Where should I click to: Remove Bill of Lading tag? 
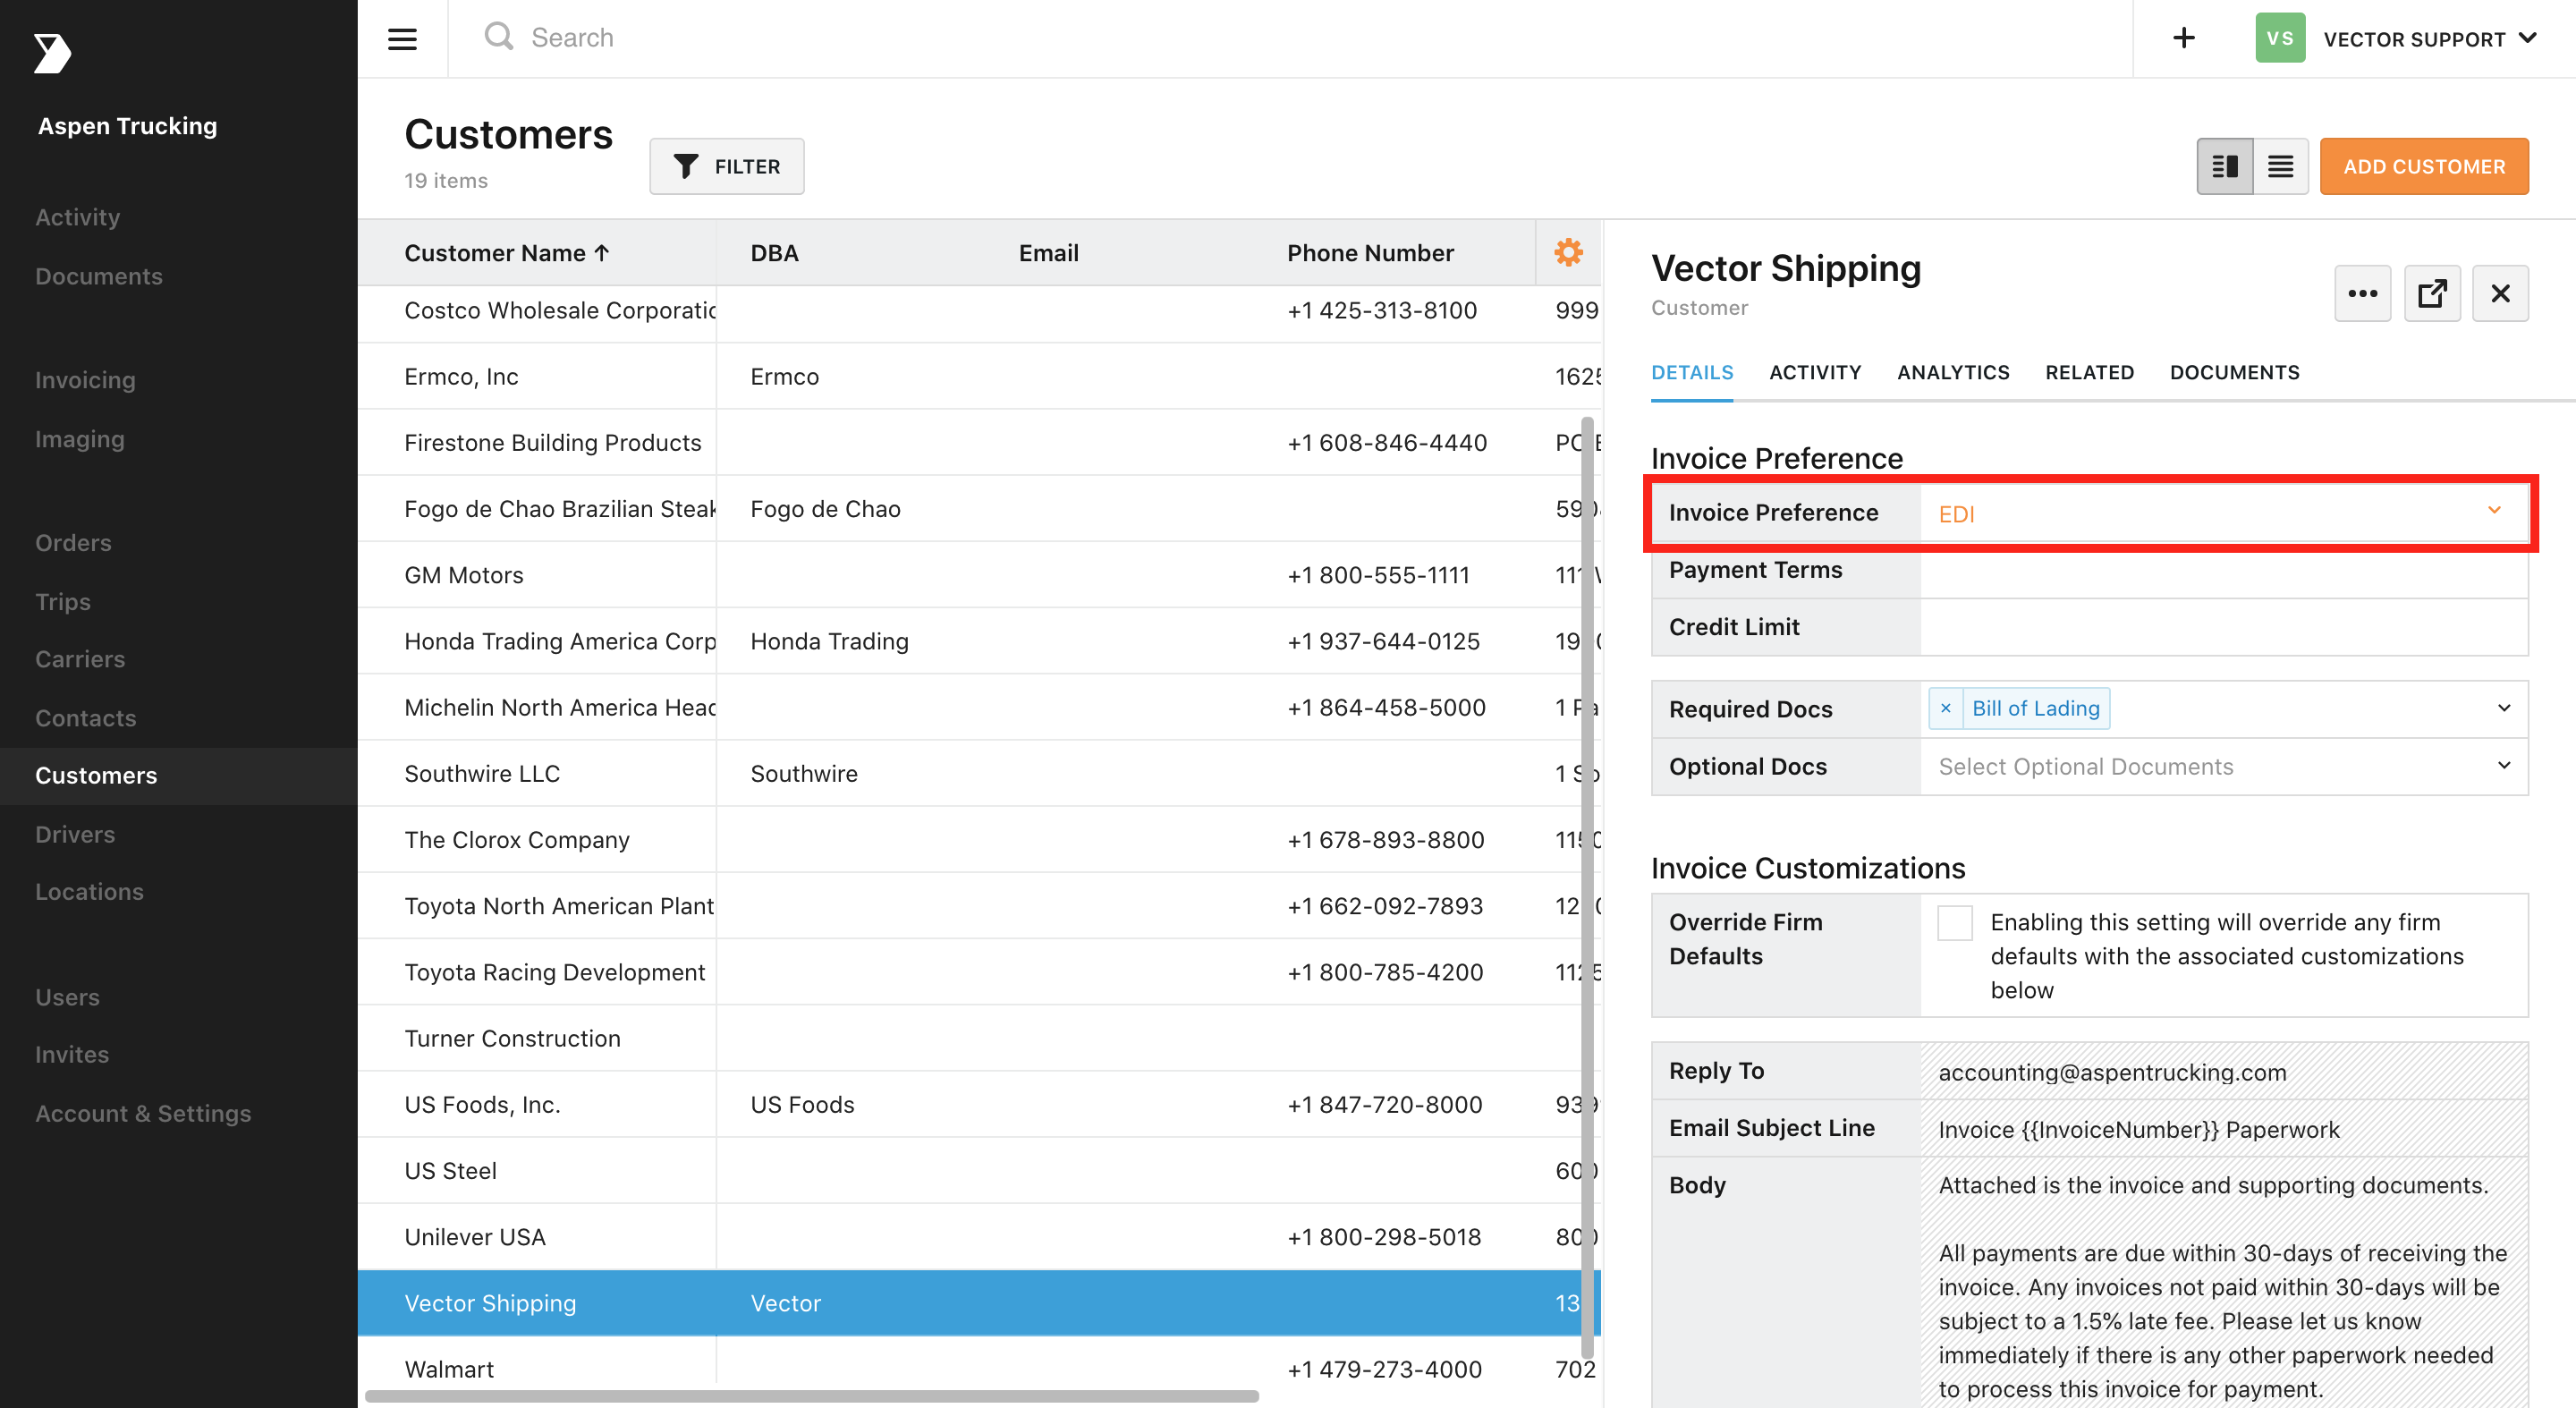[x=1945, y=708]
